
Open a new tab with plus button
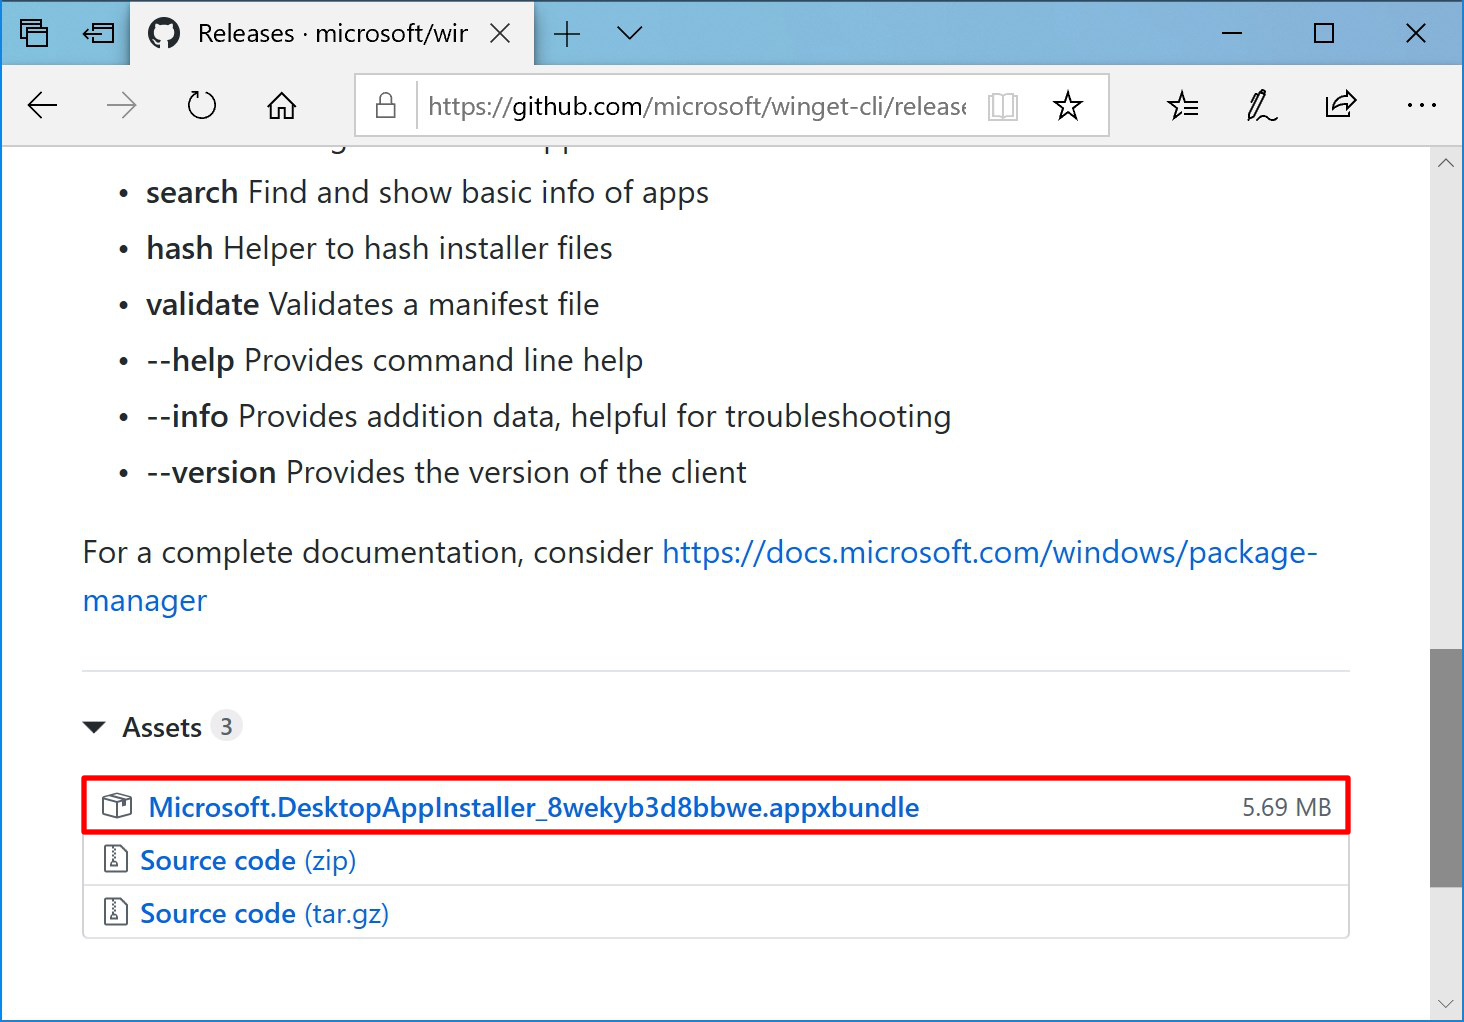pyautogui.click(x=567, y=34)
